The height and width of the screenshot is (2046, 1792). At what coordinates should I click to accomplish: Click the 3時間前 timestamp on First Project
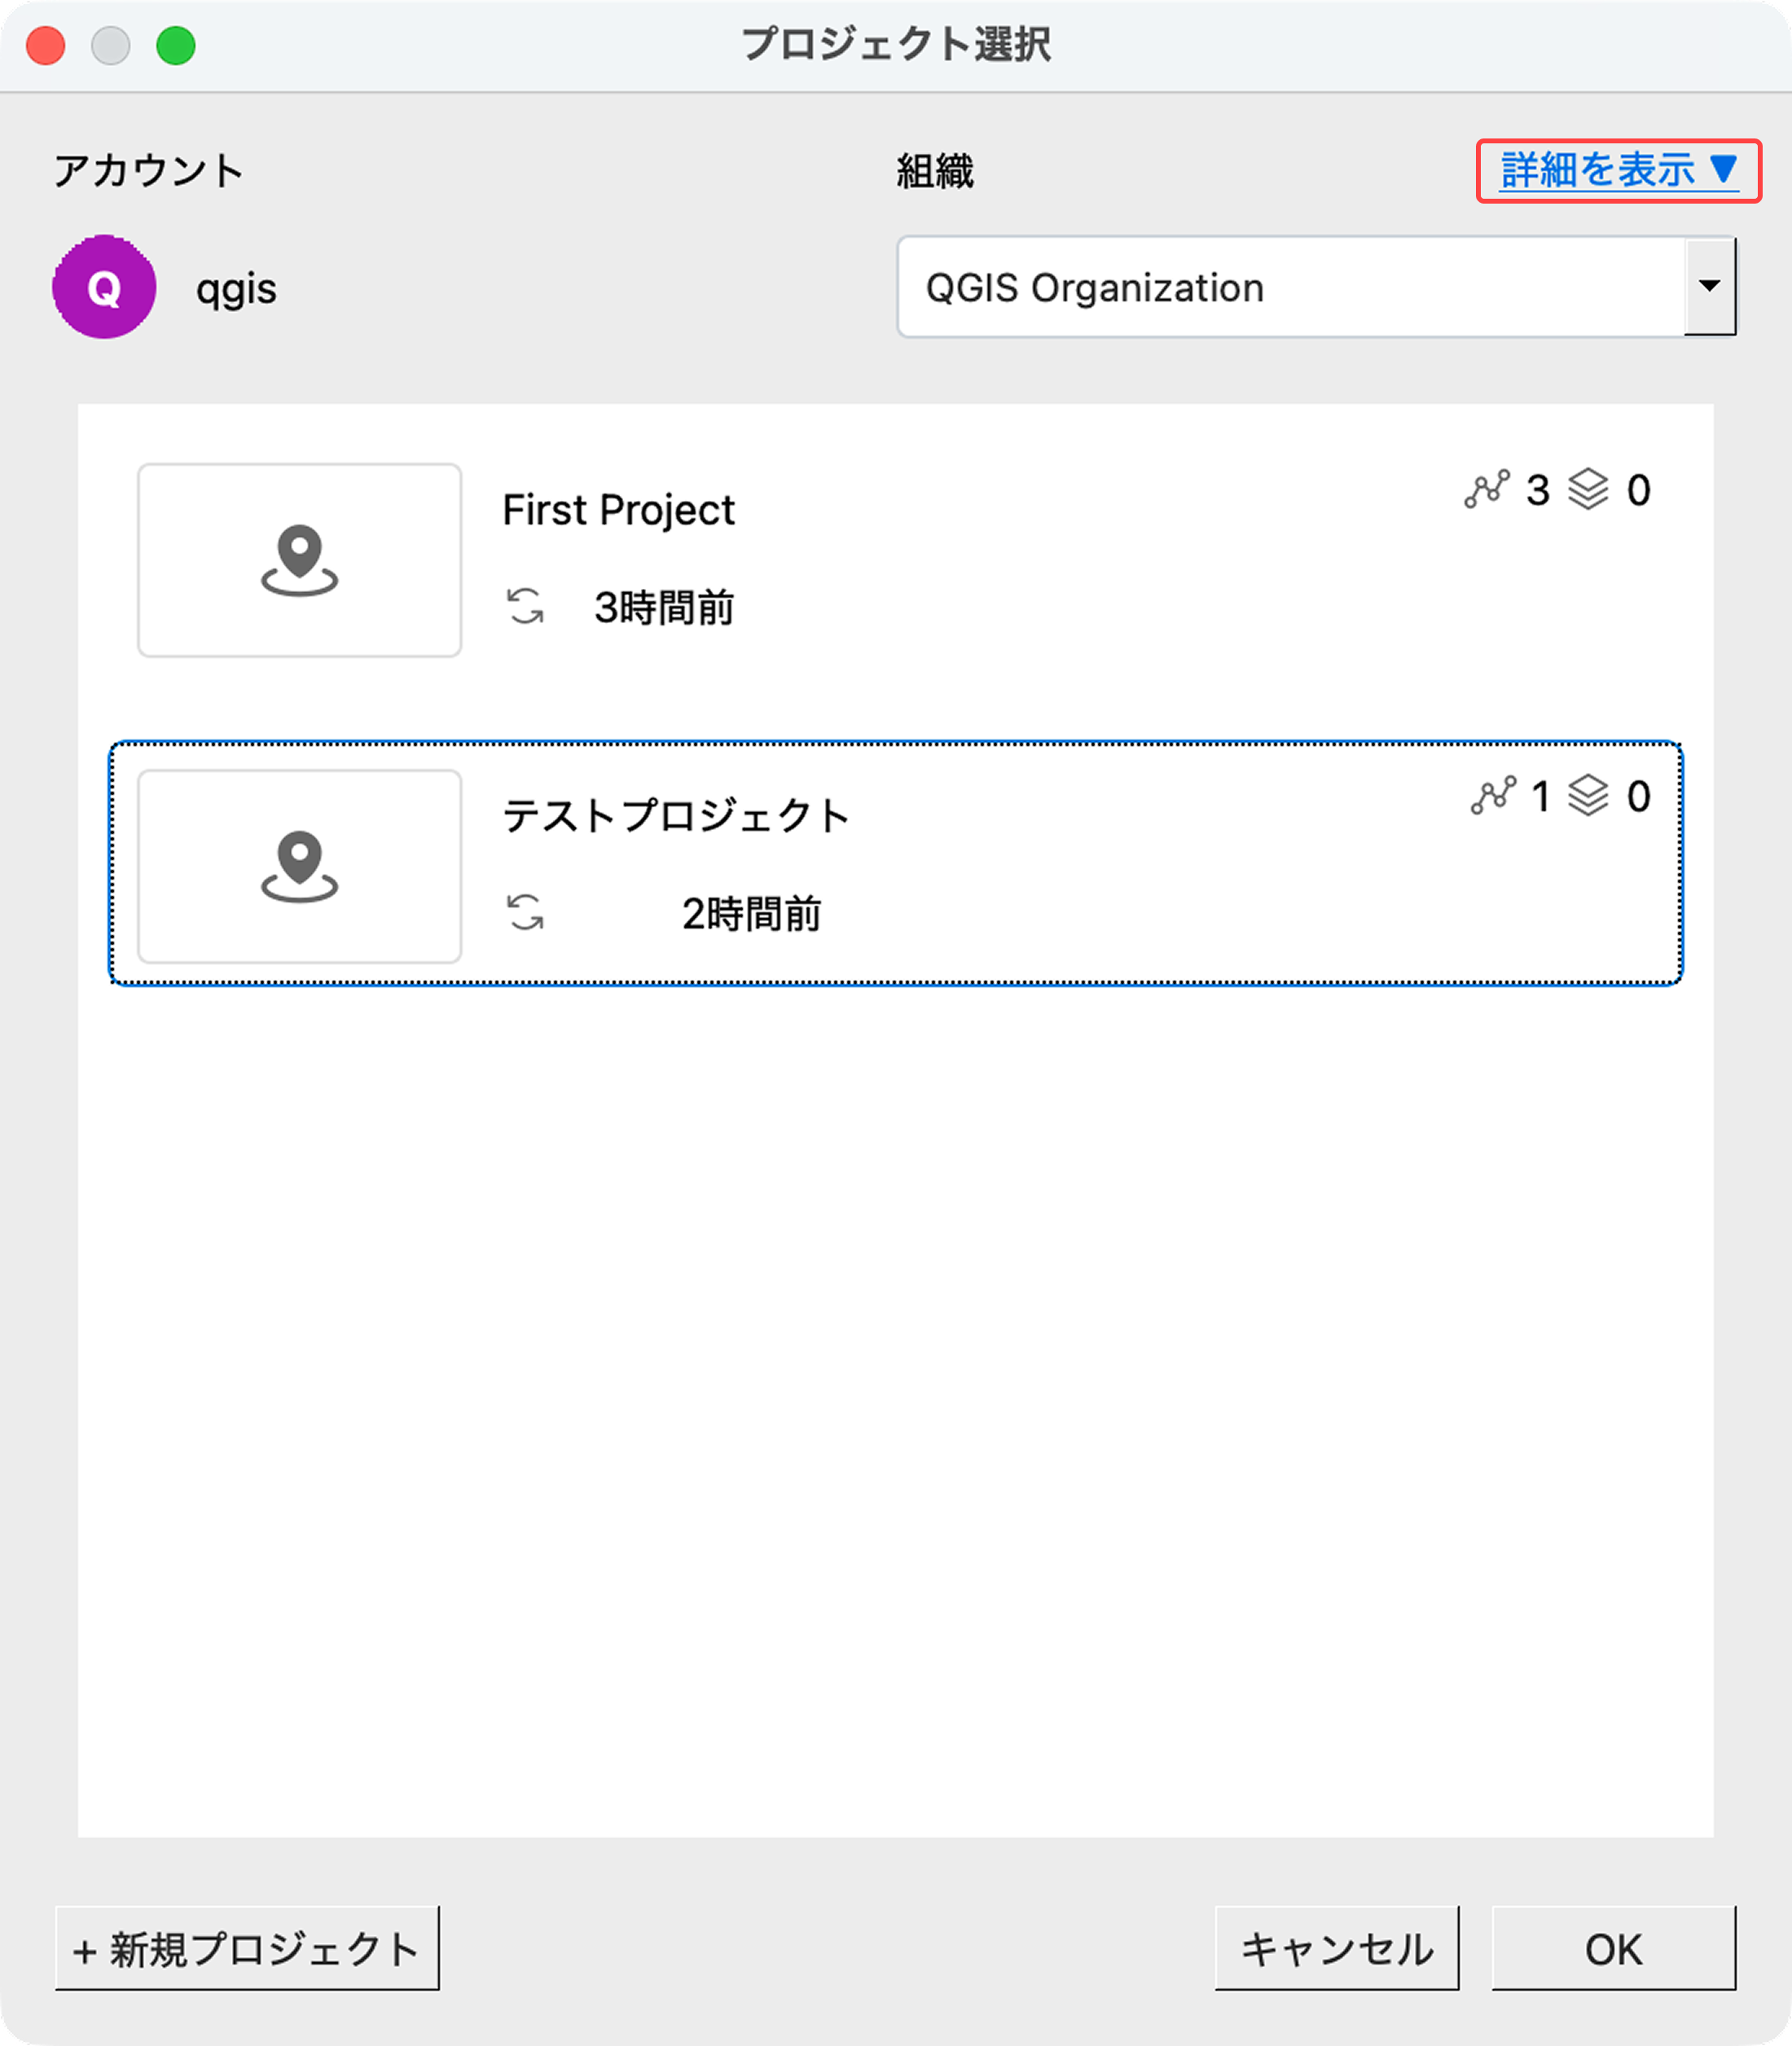coord(663,605)
